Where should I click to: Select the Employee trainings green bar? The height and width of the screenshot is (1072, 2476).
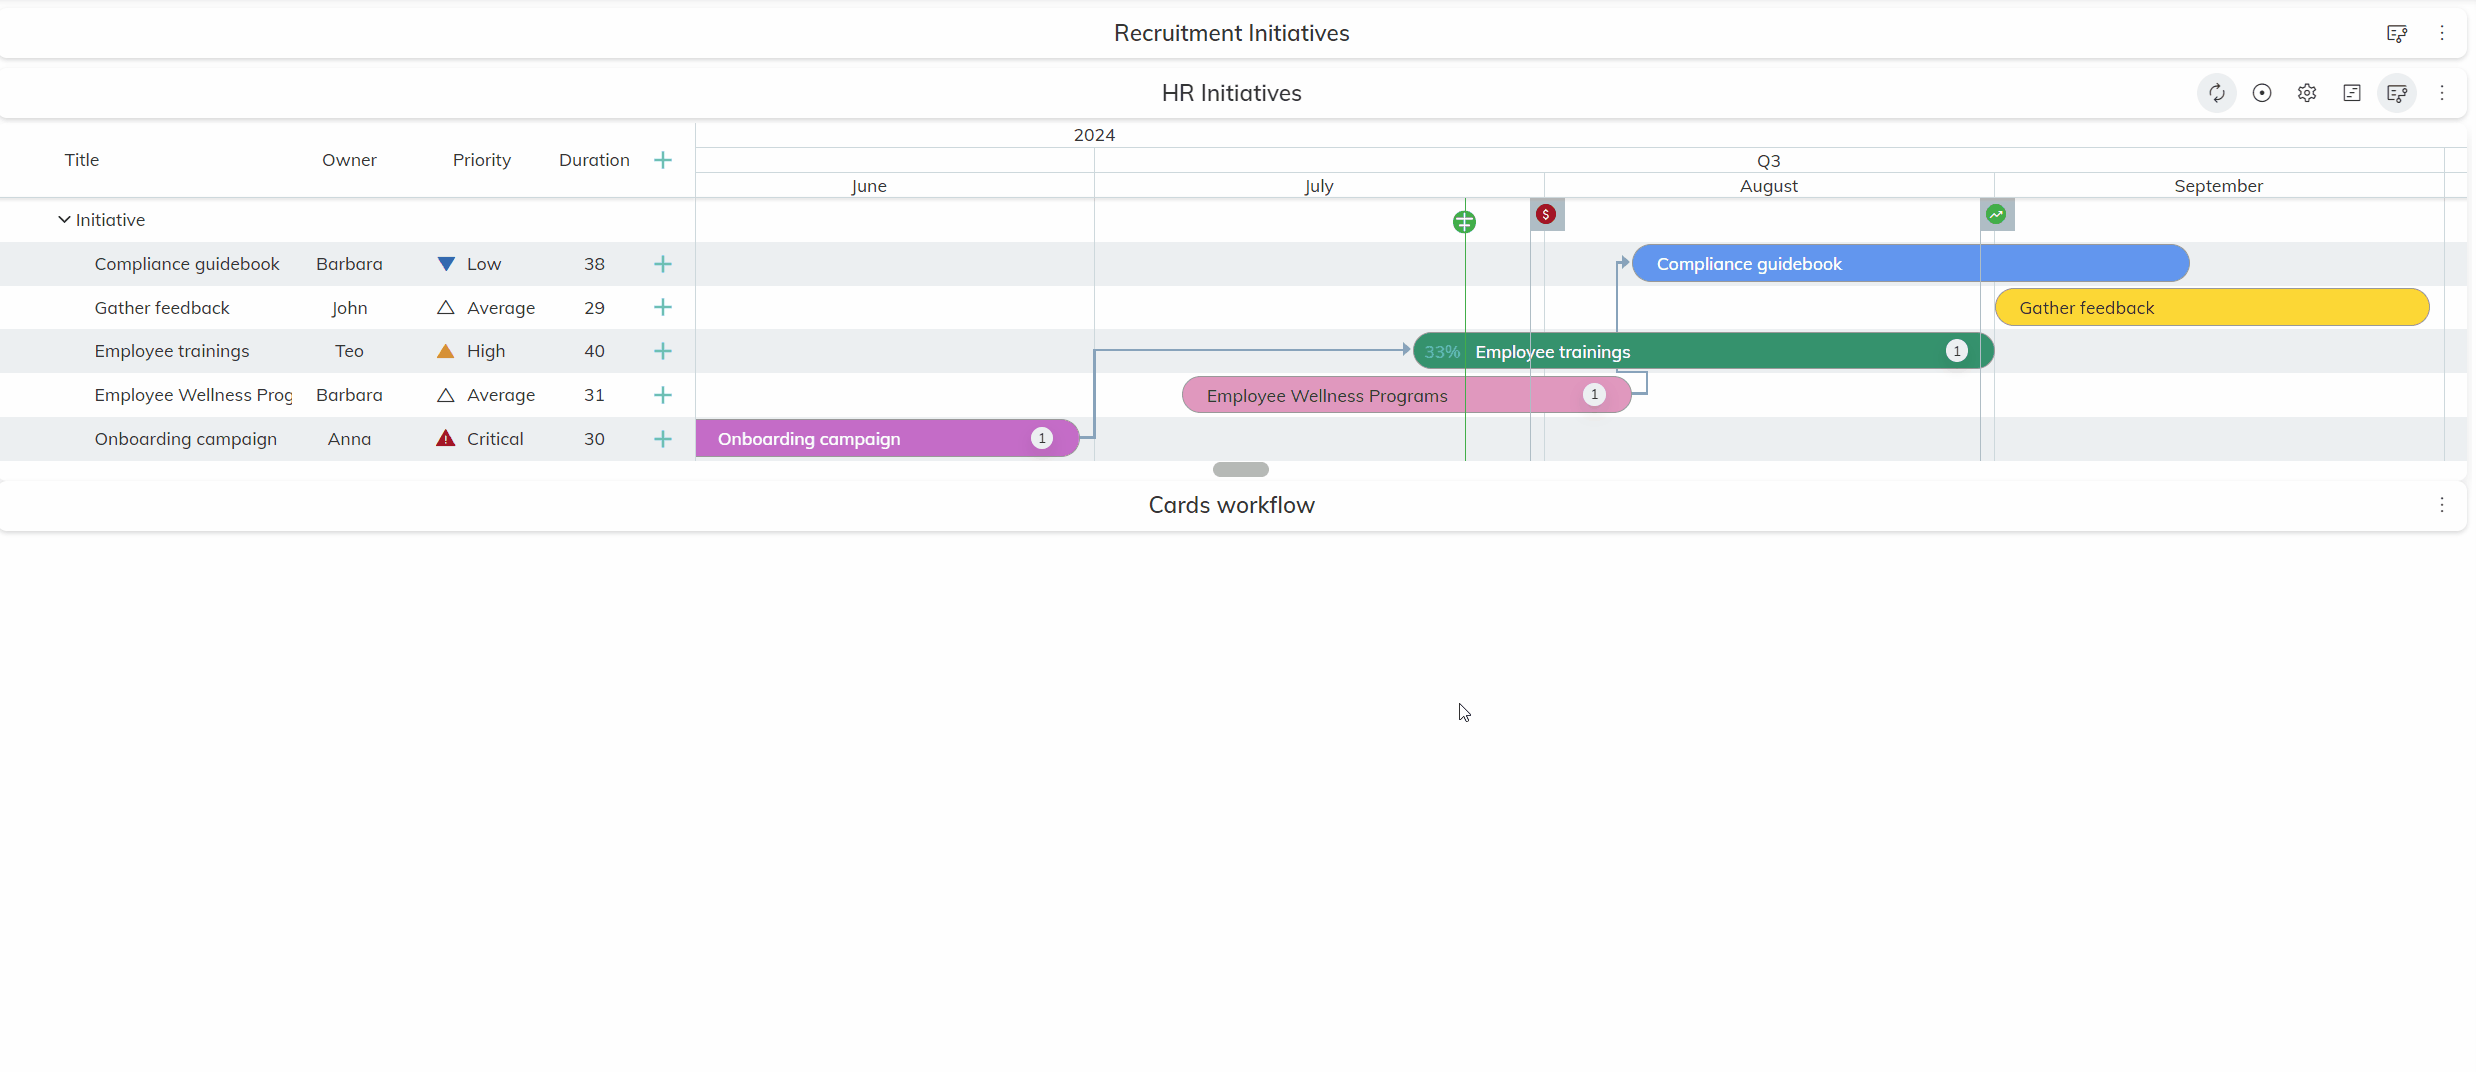point(1704,351)
